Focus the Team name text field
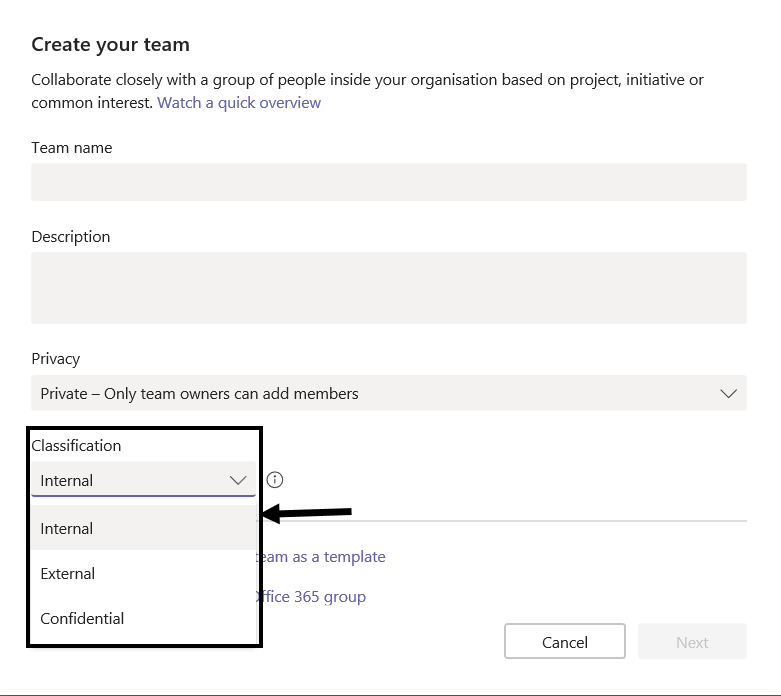Viewport: 781px width, 696px height. point(388,182)
